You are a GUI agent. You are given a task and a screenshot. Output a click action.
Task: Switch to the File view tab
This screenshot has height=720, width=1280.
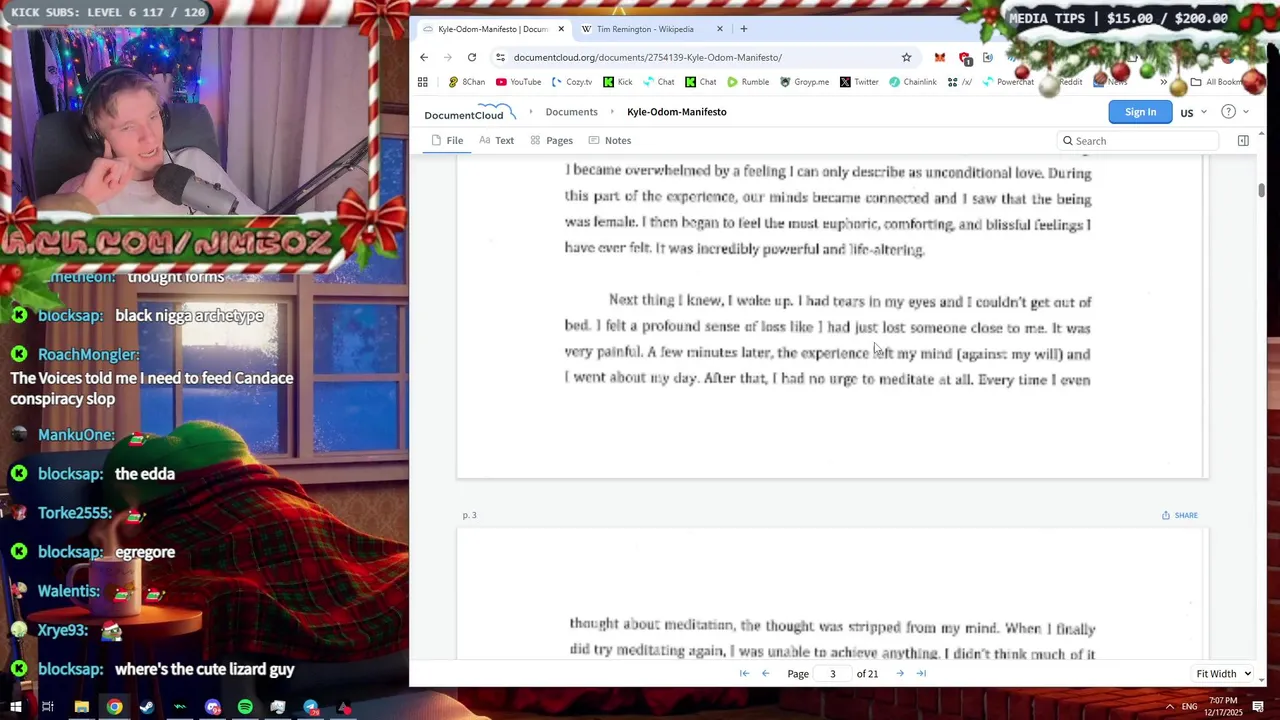pos(447,141)
